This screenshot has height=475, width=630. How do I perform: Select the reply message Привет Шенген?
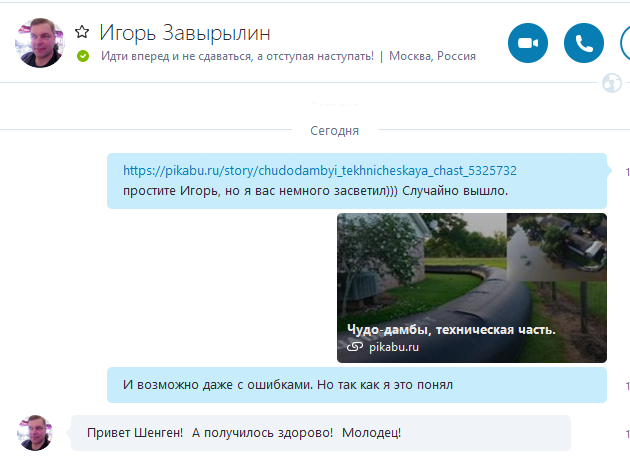pyautogui.click(x=240, y=432)
